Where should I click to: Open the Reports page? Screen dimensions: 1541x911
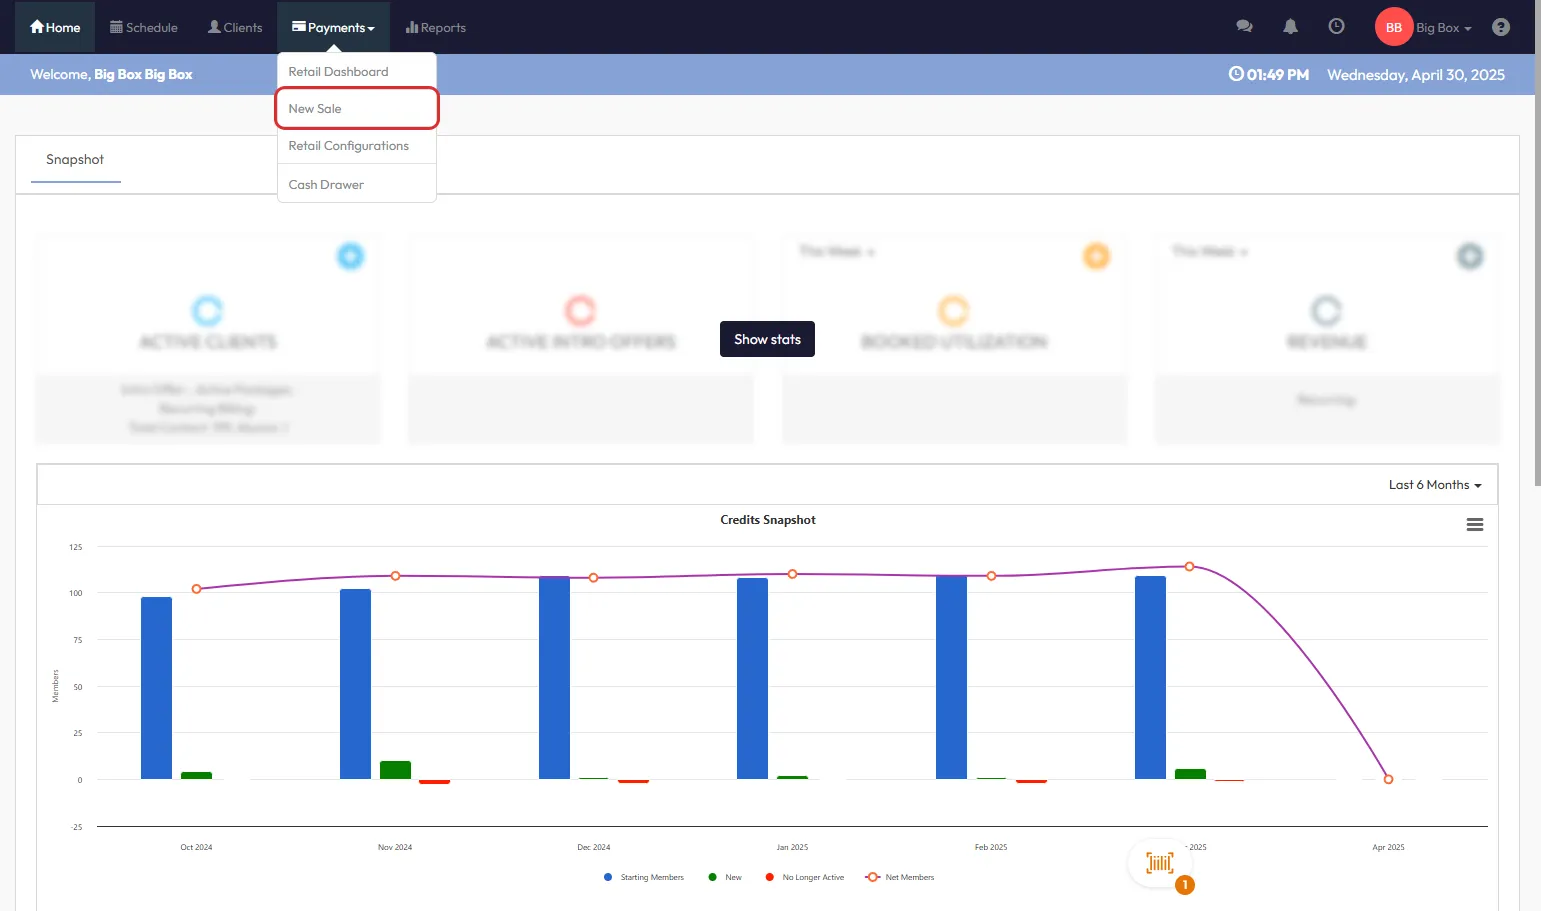coord(435,27)
